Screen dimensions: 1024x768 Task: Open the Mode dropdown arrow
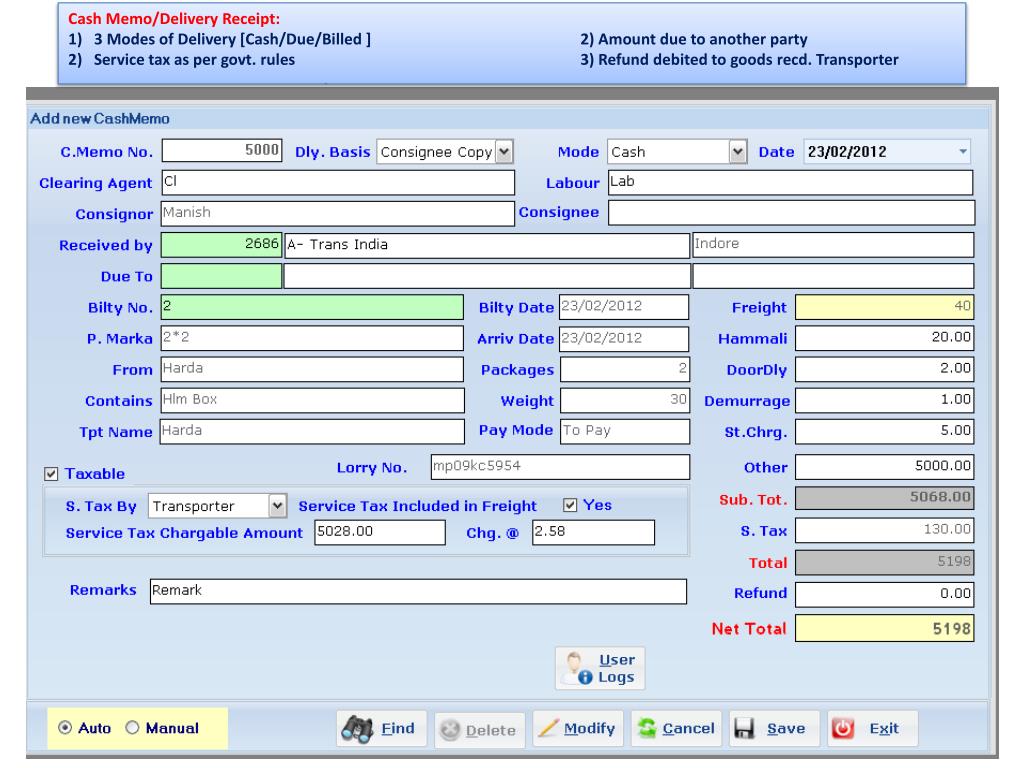(x=737, y=152)
